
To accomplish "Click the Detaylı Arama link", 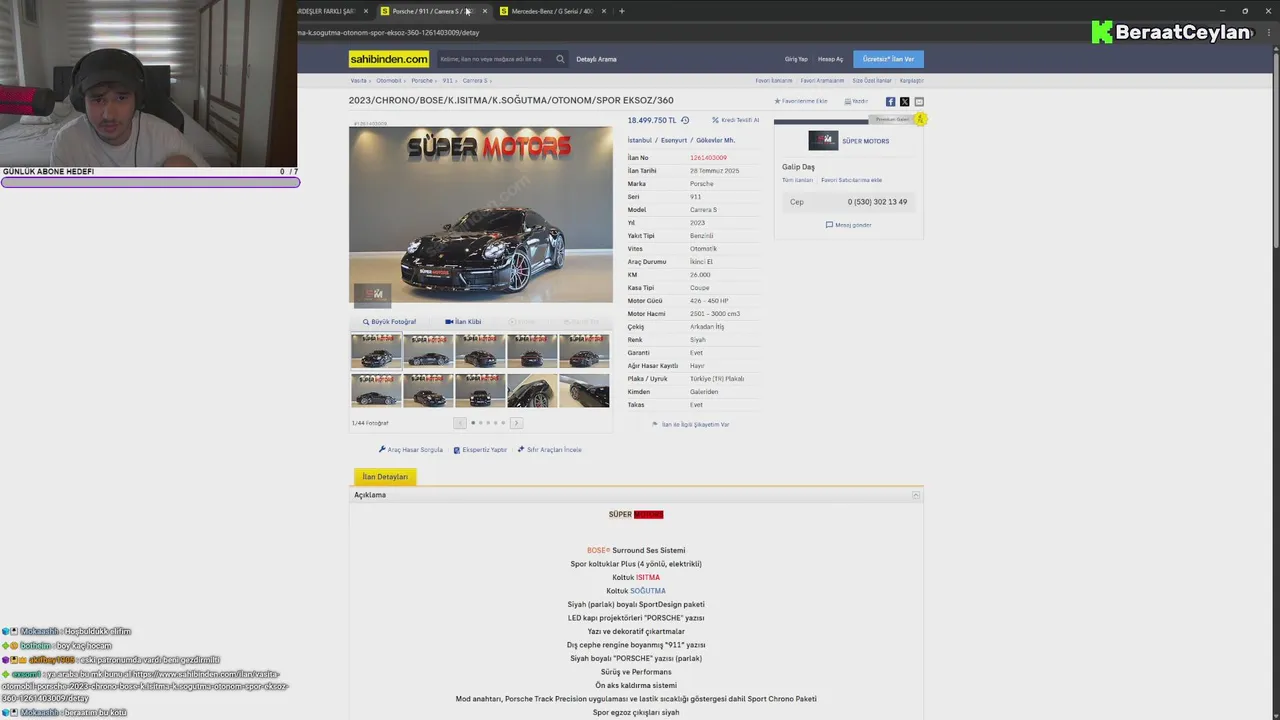I will coord(596,59).
